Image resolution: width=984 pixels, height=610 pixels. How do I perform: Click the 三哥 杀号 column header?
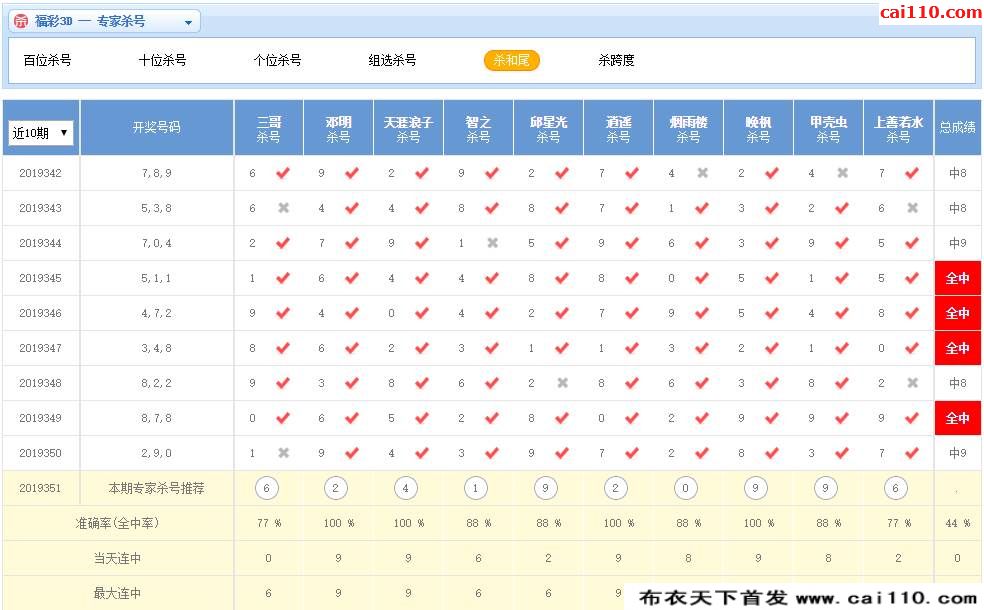pos(269,128)
